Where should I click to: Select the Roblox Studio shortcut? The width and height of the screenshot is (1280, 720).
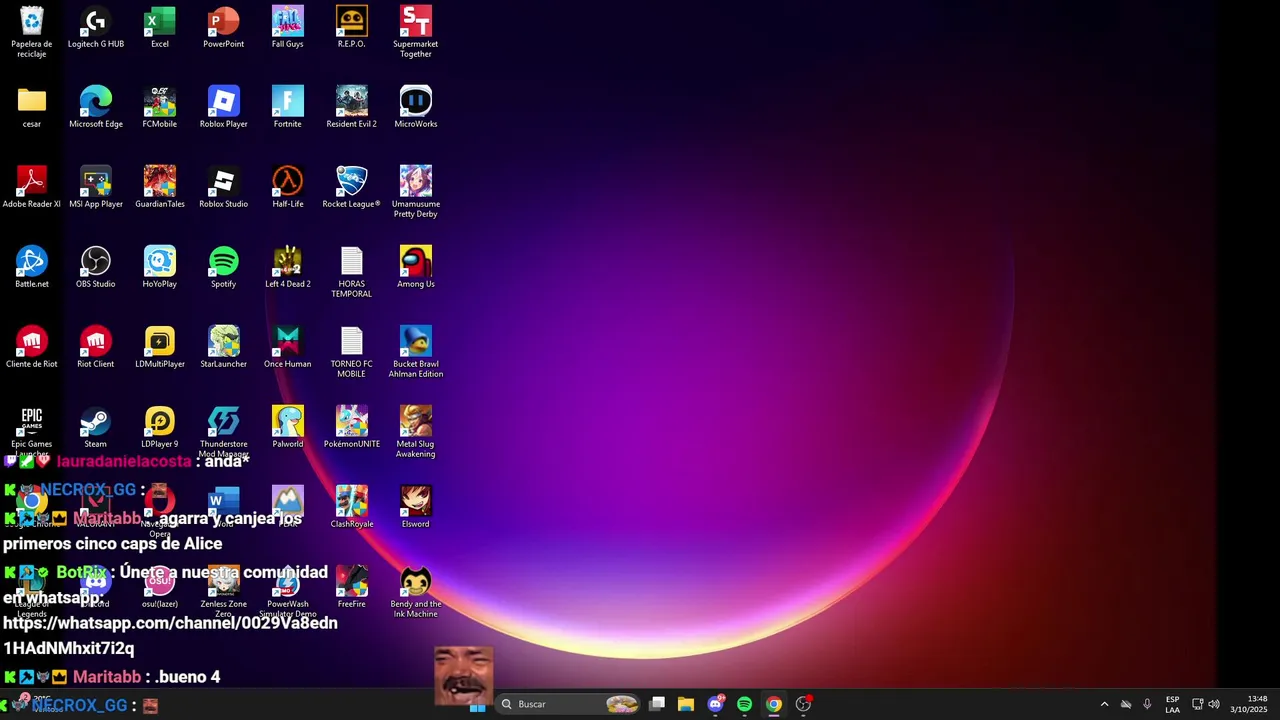click(224, 188)
